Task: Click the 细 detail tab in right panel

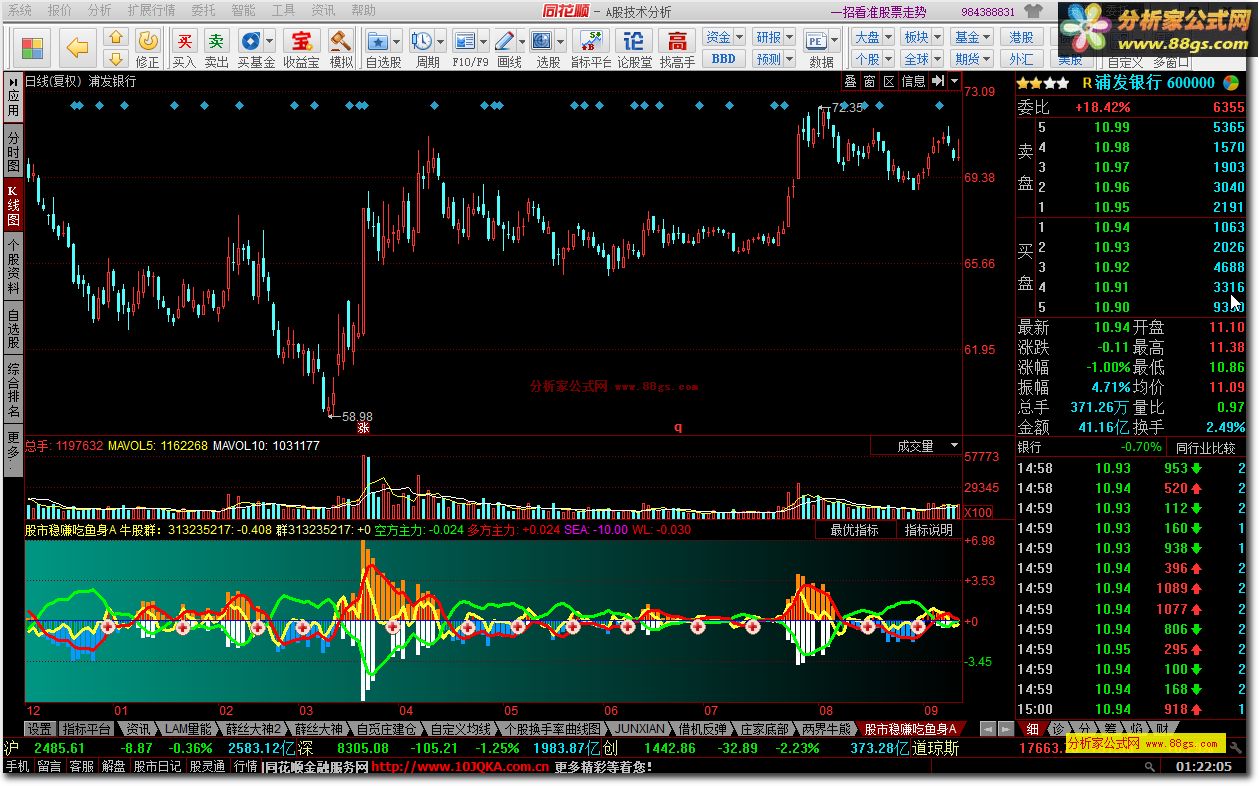Action: [x=1032, y=729]
